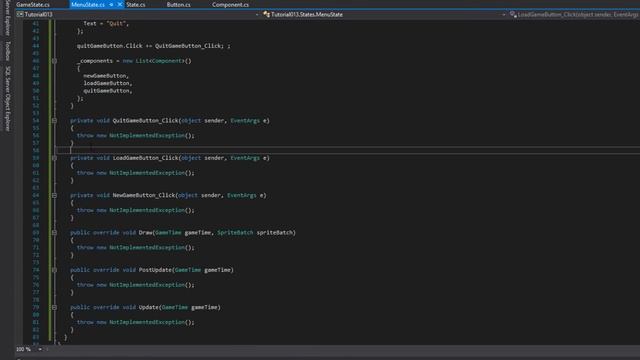Viewport: 640px width, 360px height.
Task: Close the MenuState.cs tab
Action: [x=120, y=4]
